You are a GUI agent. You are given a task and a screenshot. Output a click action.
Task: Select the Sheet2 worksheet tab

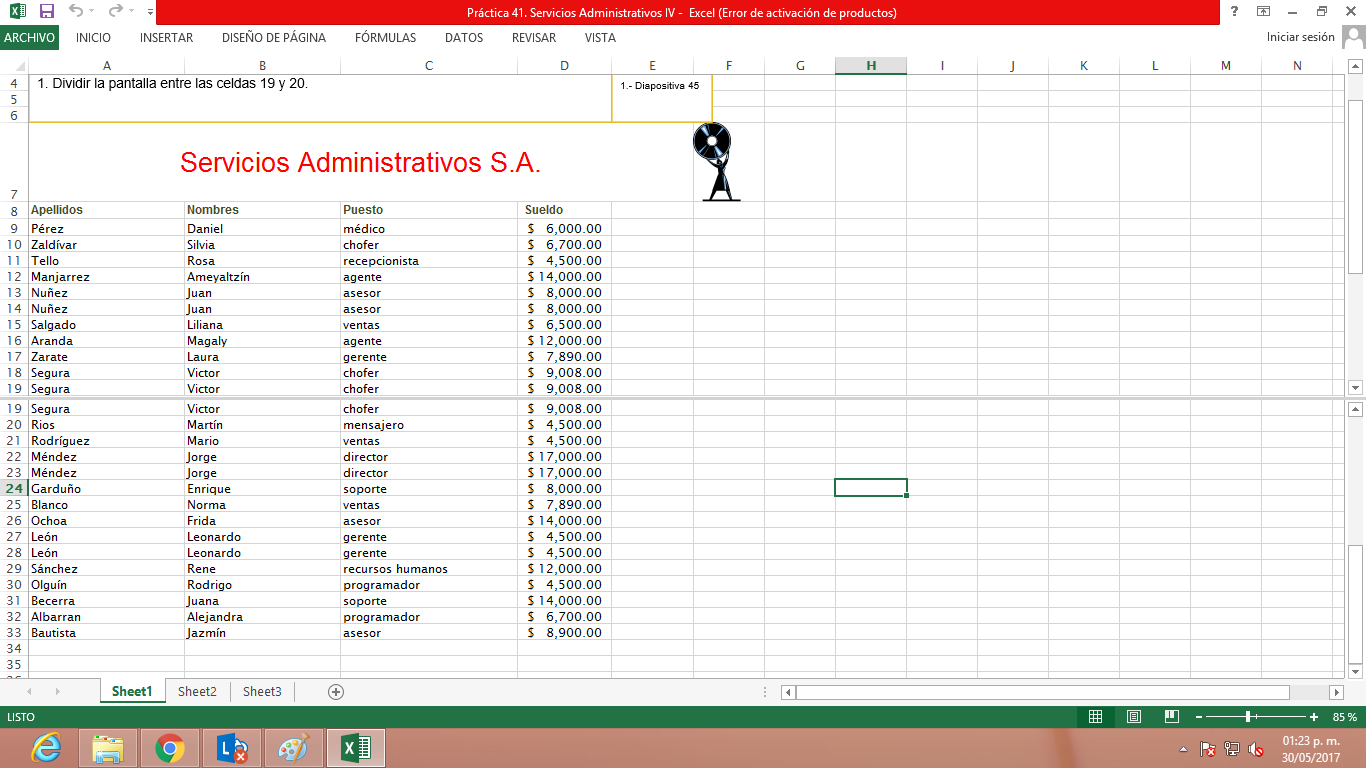point(197,691)
